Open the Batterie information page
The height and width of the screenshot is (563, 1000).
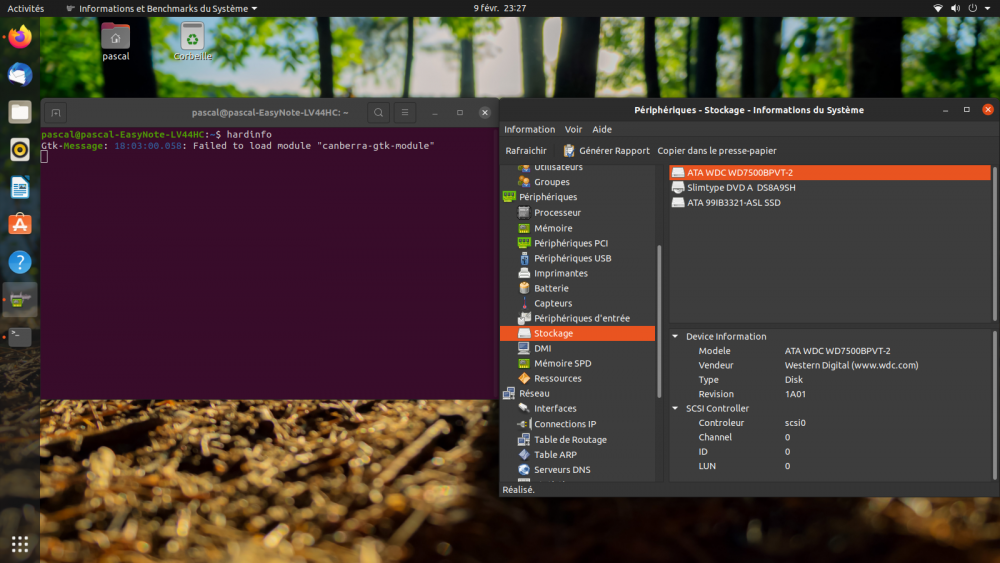pos(551,288)
